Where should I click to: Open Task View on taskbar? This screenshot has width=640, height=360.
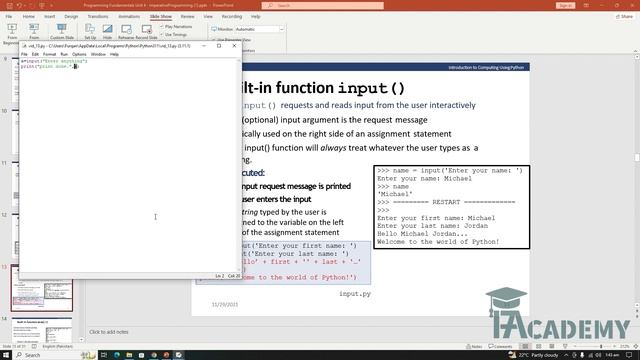click(104, 355)
